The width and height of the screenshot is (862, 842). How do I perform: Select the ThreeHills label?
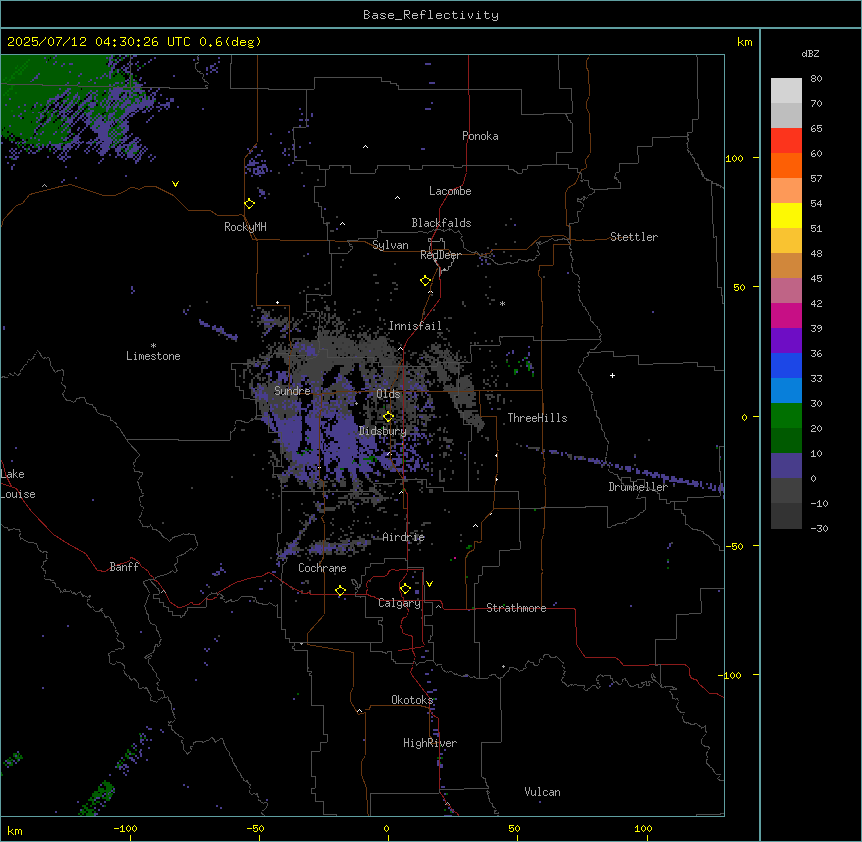coord(537,418)
